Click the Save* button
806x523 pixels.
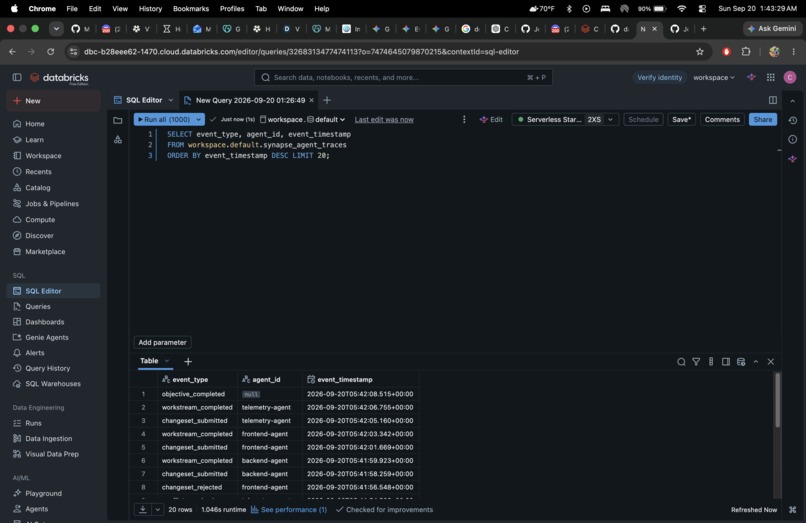pyautogui.click(x=682, y=119)
